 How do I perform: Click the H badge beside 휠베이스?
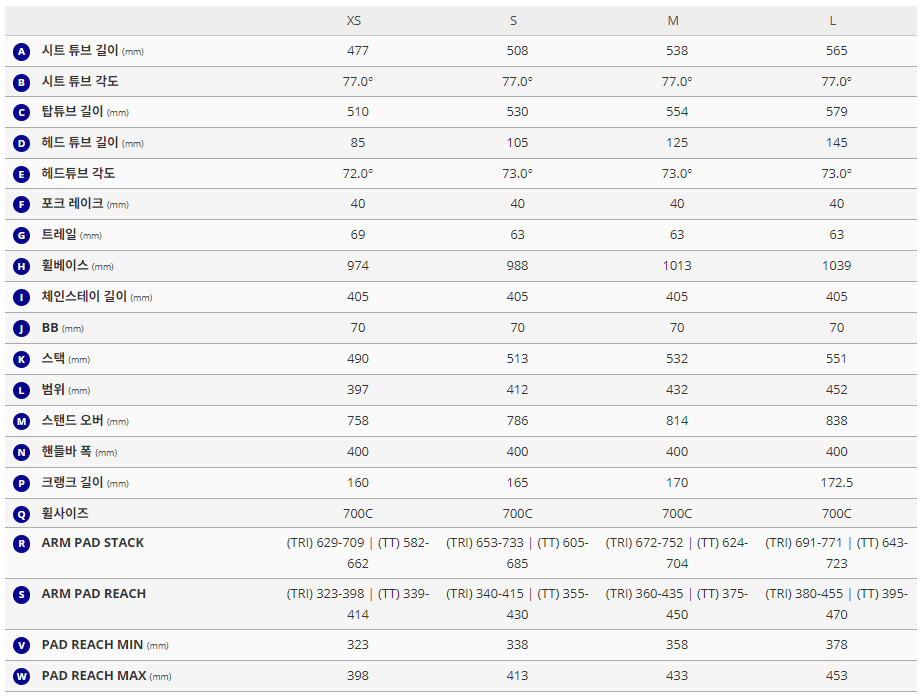[22, 266]
